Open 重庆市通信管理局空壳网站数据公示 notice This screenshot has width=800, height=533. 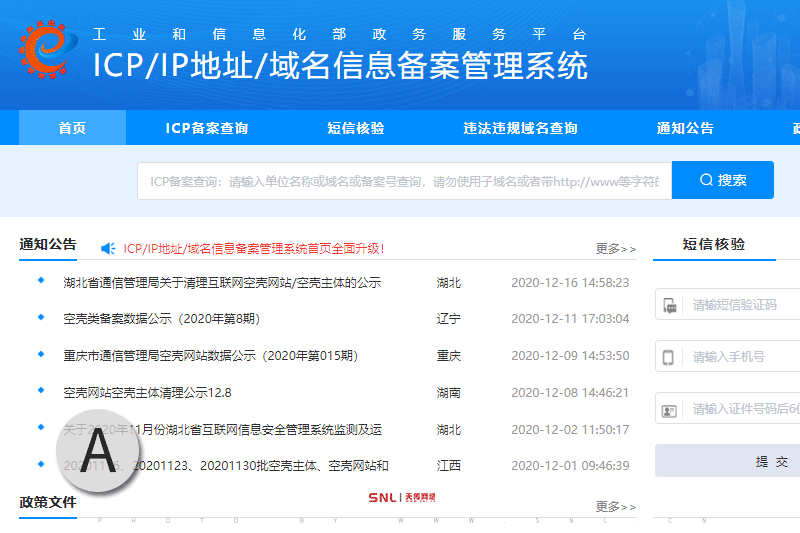(211, 356)
